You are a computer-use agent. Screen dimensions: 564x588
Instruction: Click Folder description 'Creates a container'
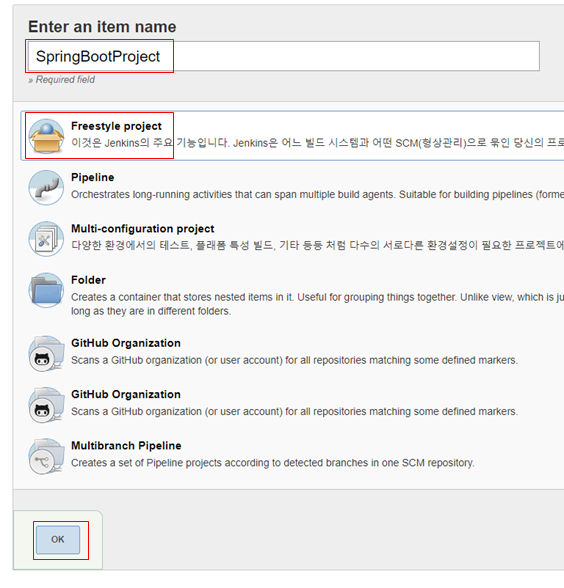tap(317, 304)
